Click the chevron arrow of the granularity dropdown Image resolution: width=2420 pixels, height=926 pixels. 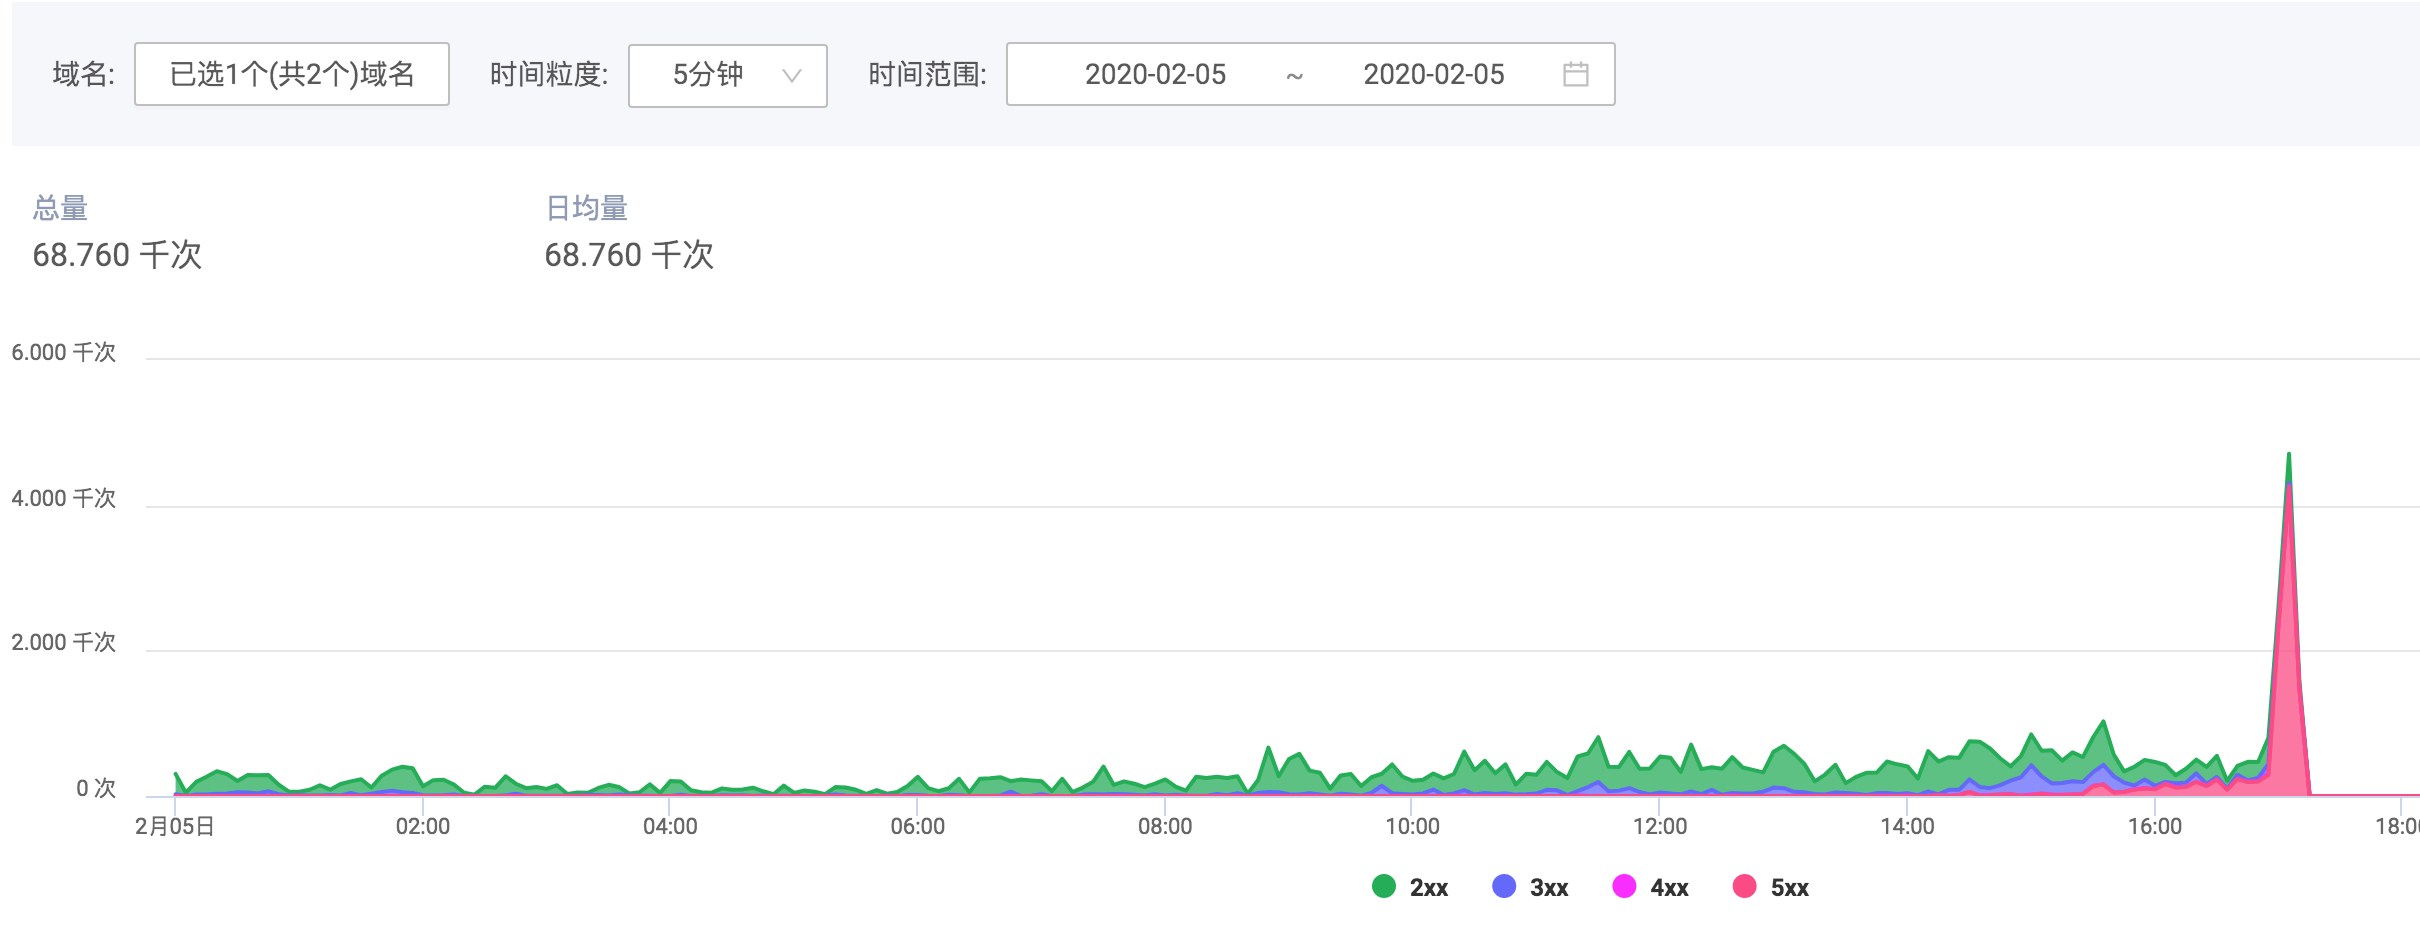click(x=792, y=75)
